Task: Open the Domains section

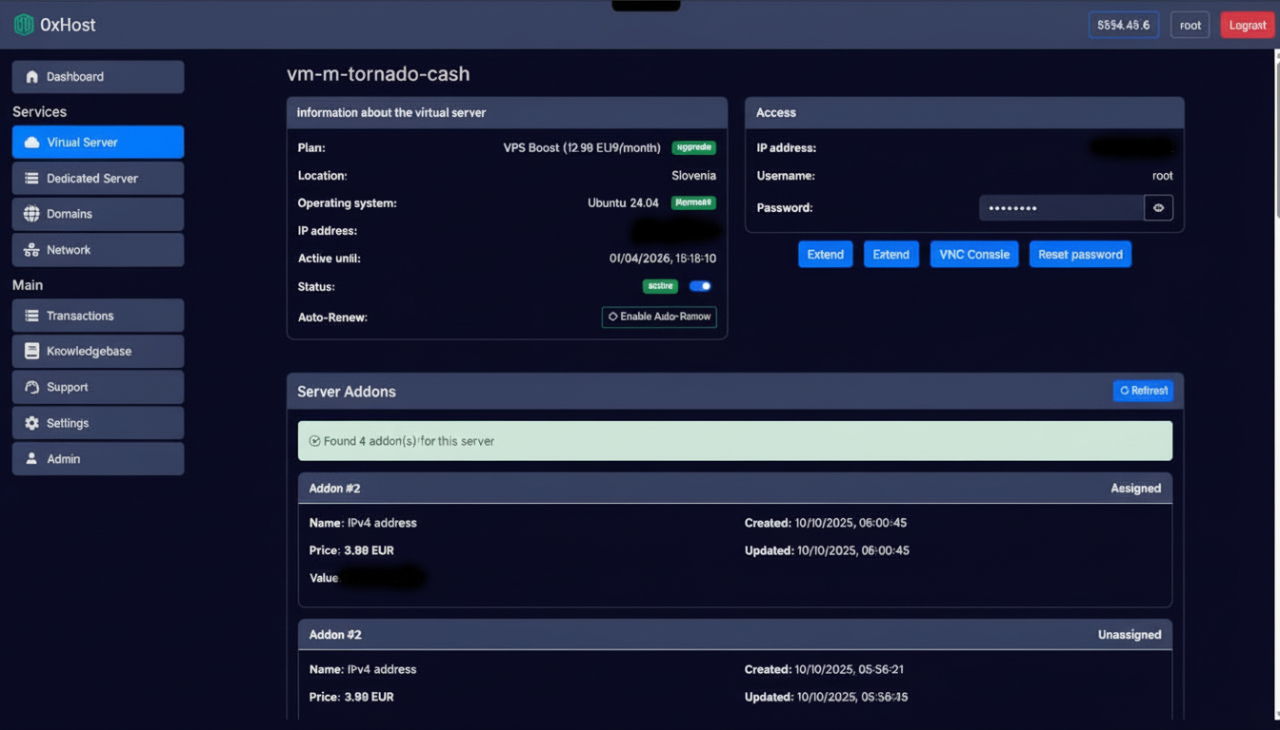Action: [97, 214]
